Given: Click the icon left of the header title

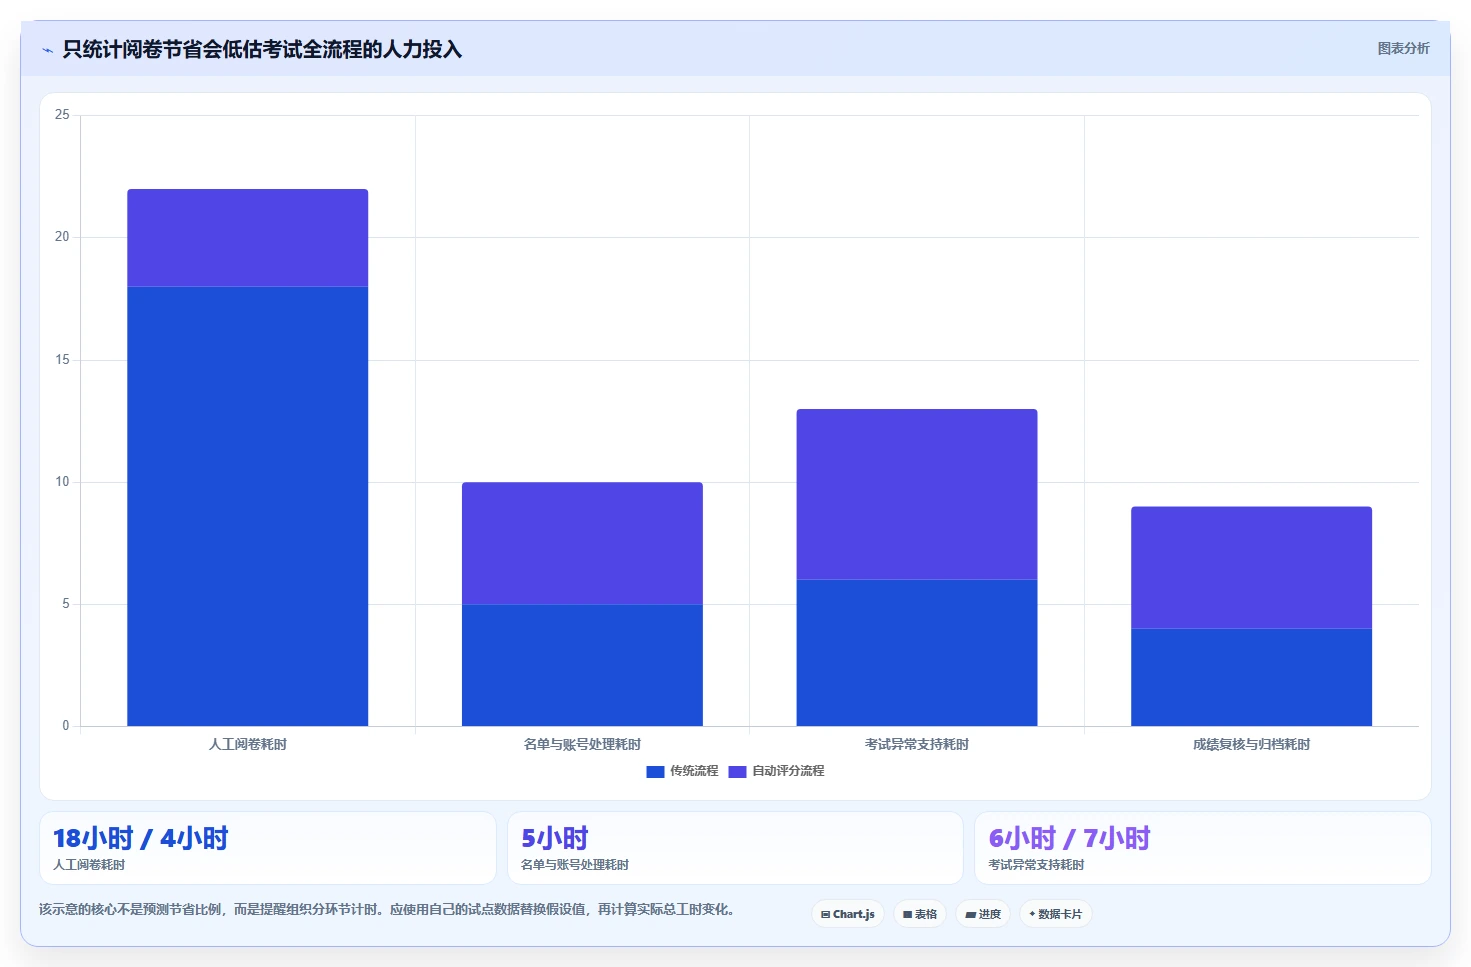Looking at the screenshot, I should (47, 50).
